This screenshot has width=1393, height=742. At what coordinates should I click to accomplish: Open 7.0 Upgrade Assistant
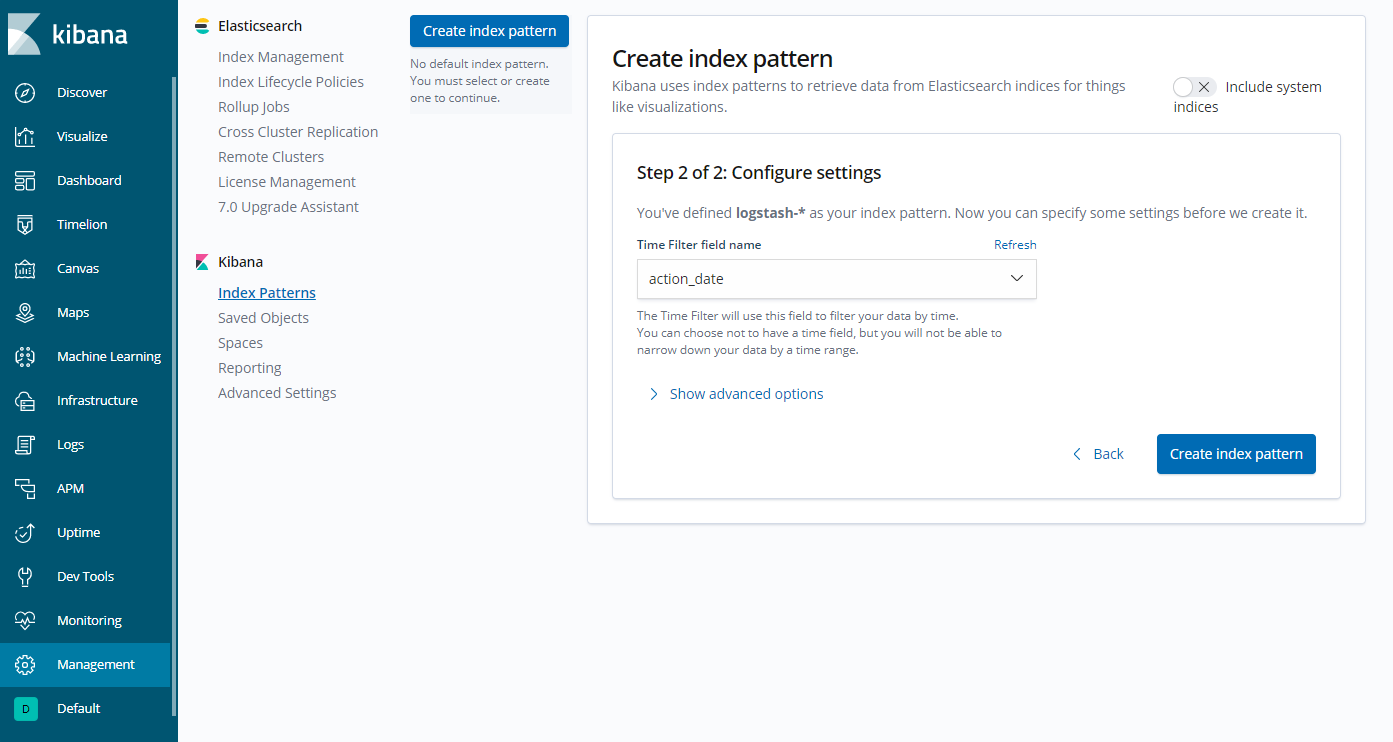(x=288, y=207)
